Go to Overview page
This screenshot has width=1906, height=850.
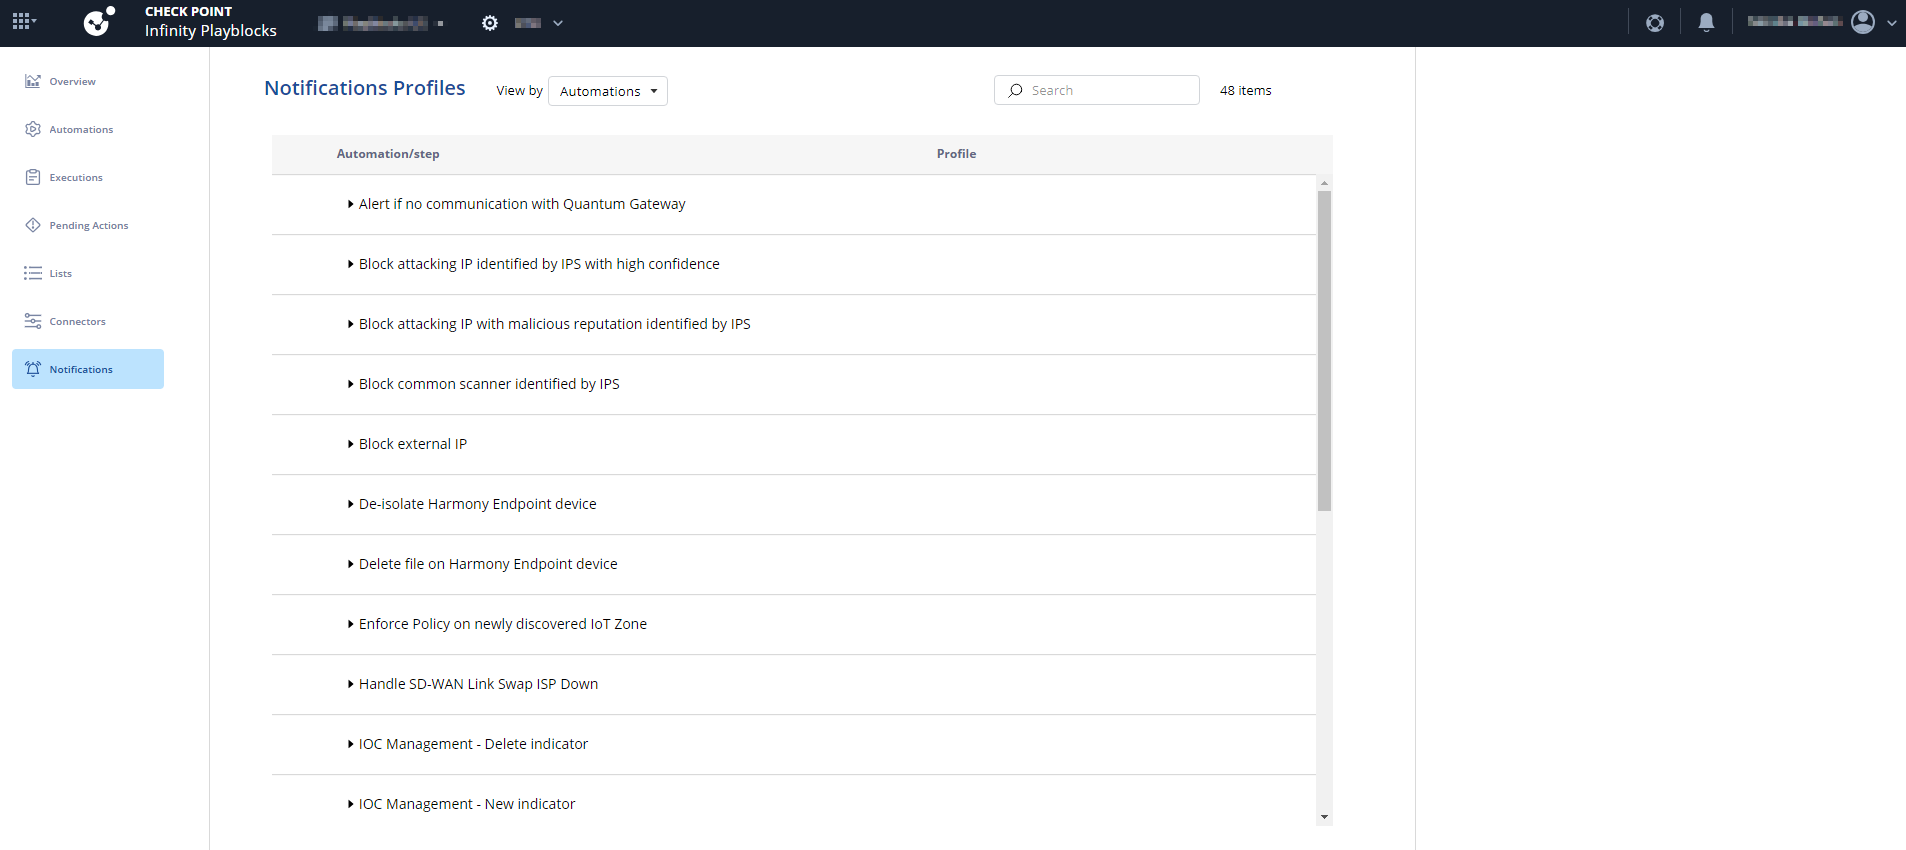[x=73, y=82]
